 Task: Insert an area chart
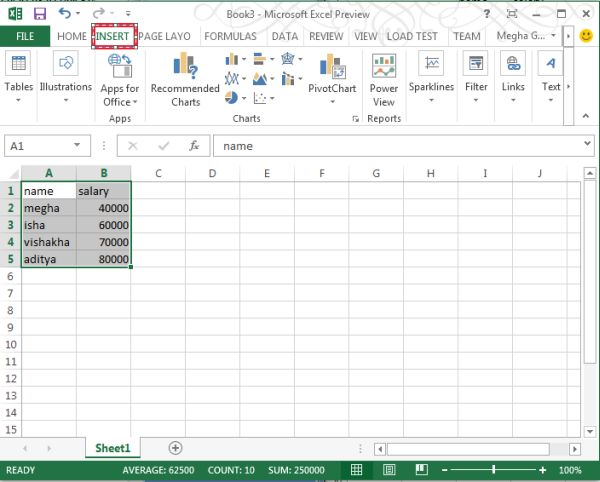(x=260, y=79)
